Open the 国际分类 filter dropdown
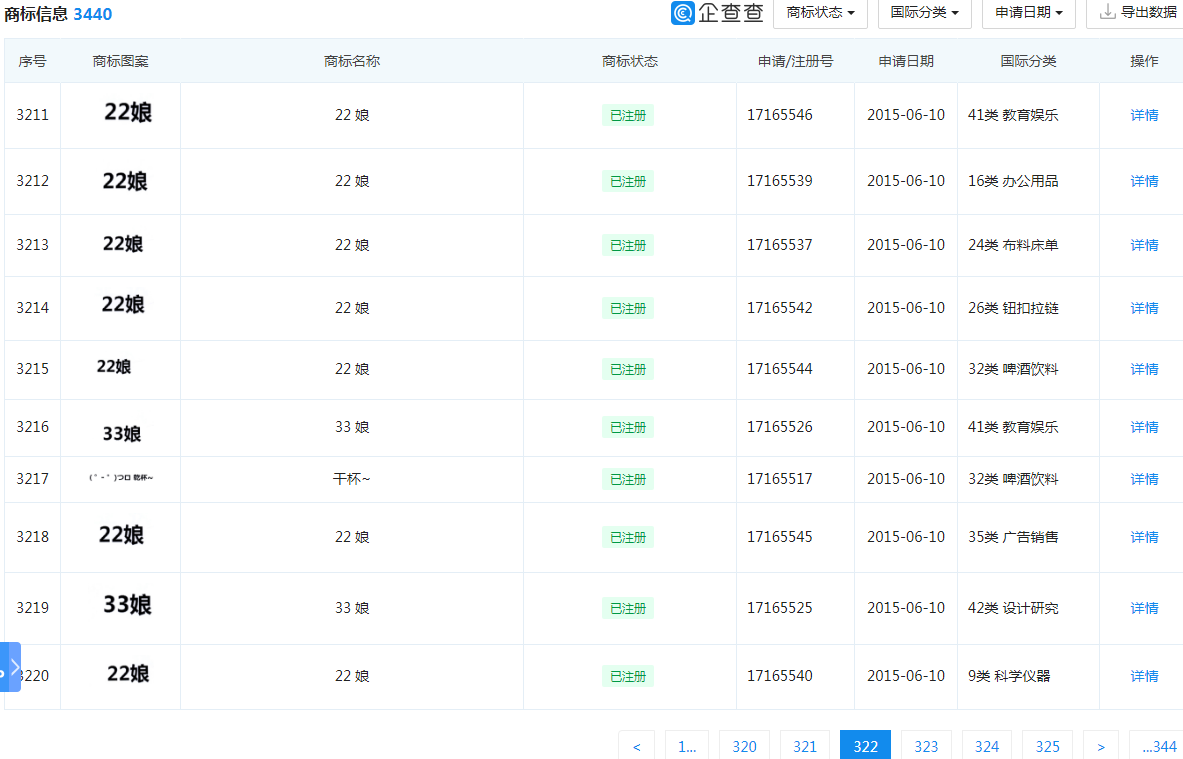The image size is (1183, 759). coord(923,14)
